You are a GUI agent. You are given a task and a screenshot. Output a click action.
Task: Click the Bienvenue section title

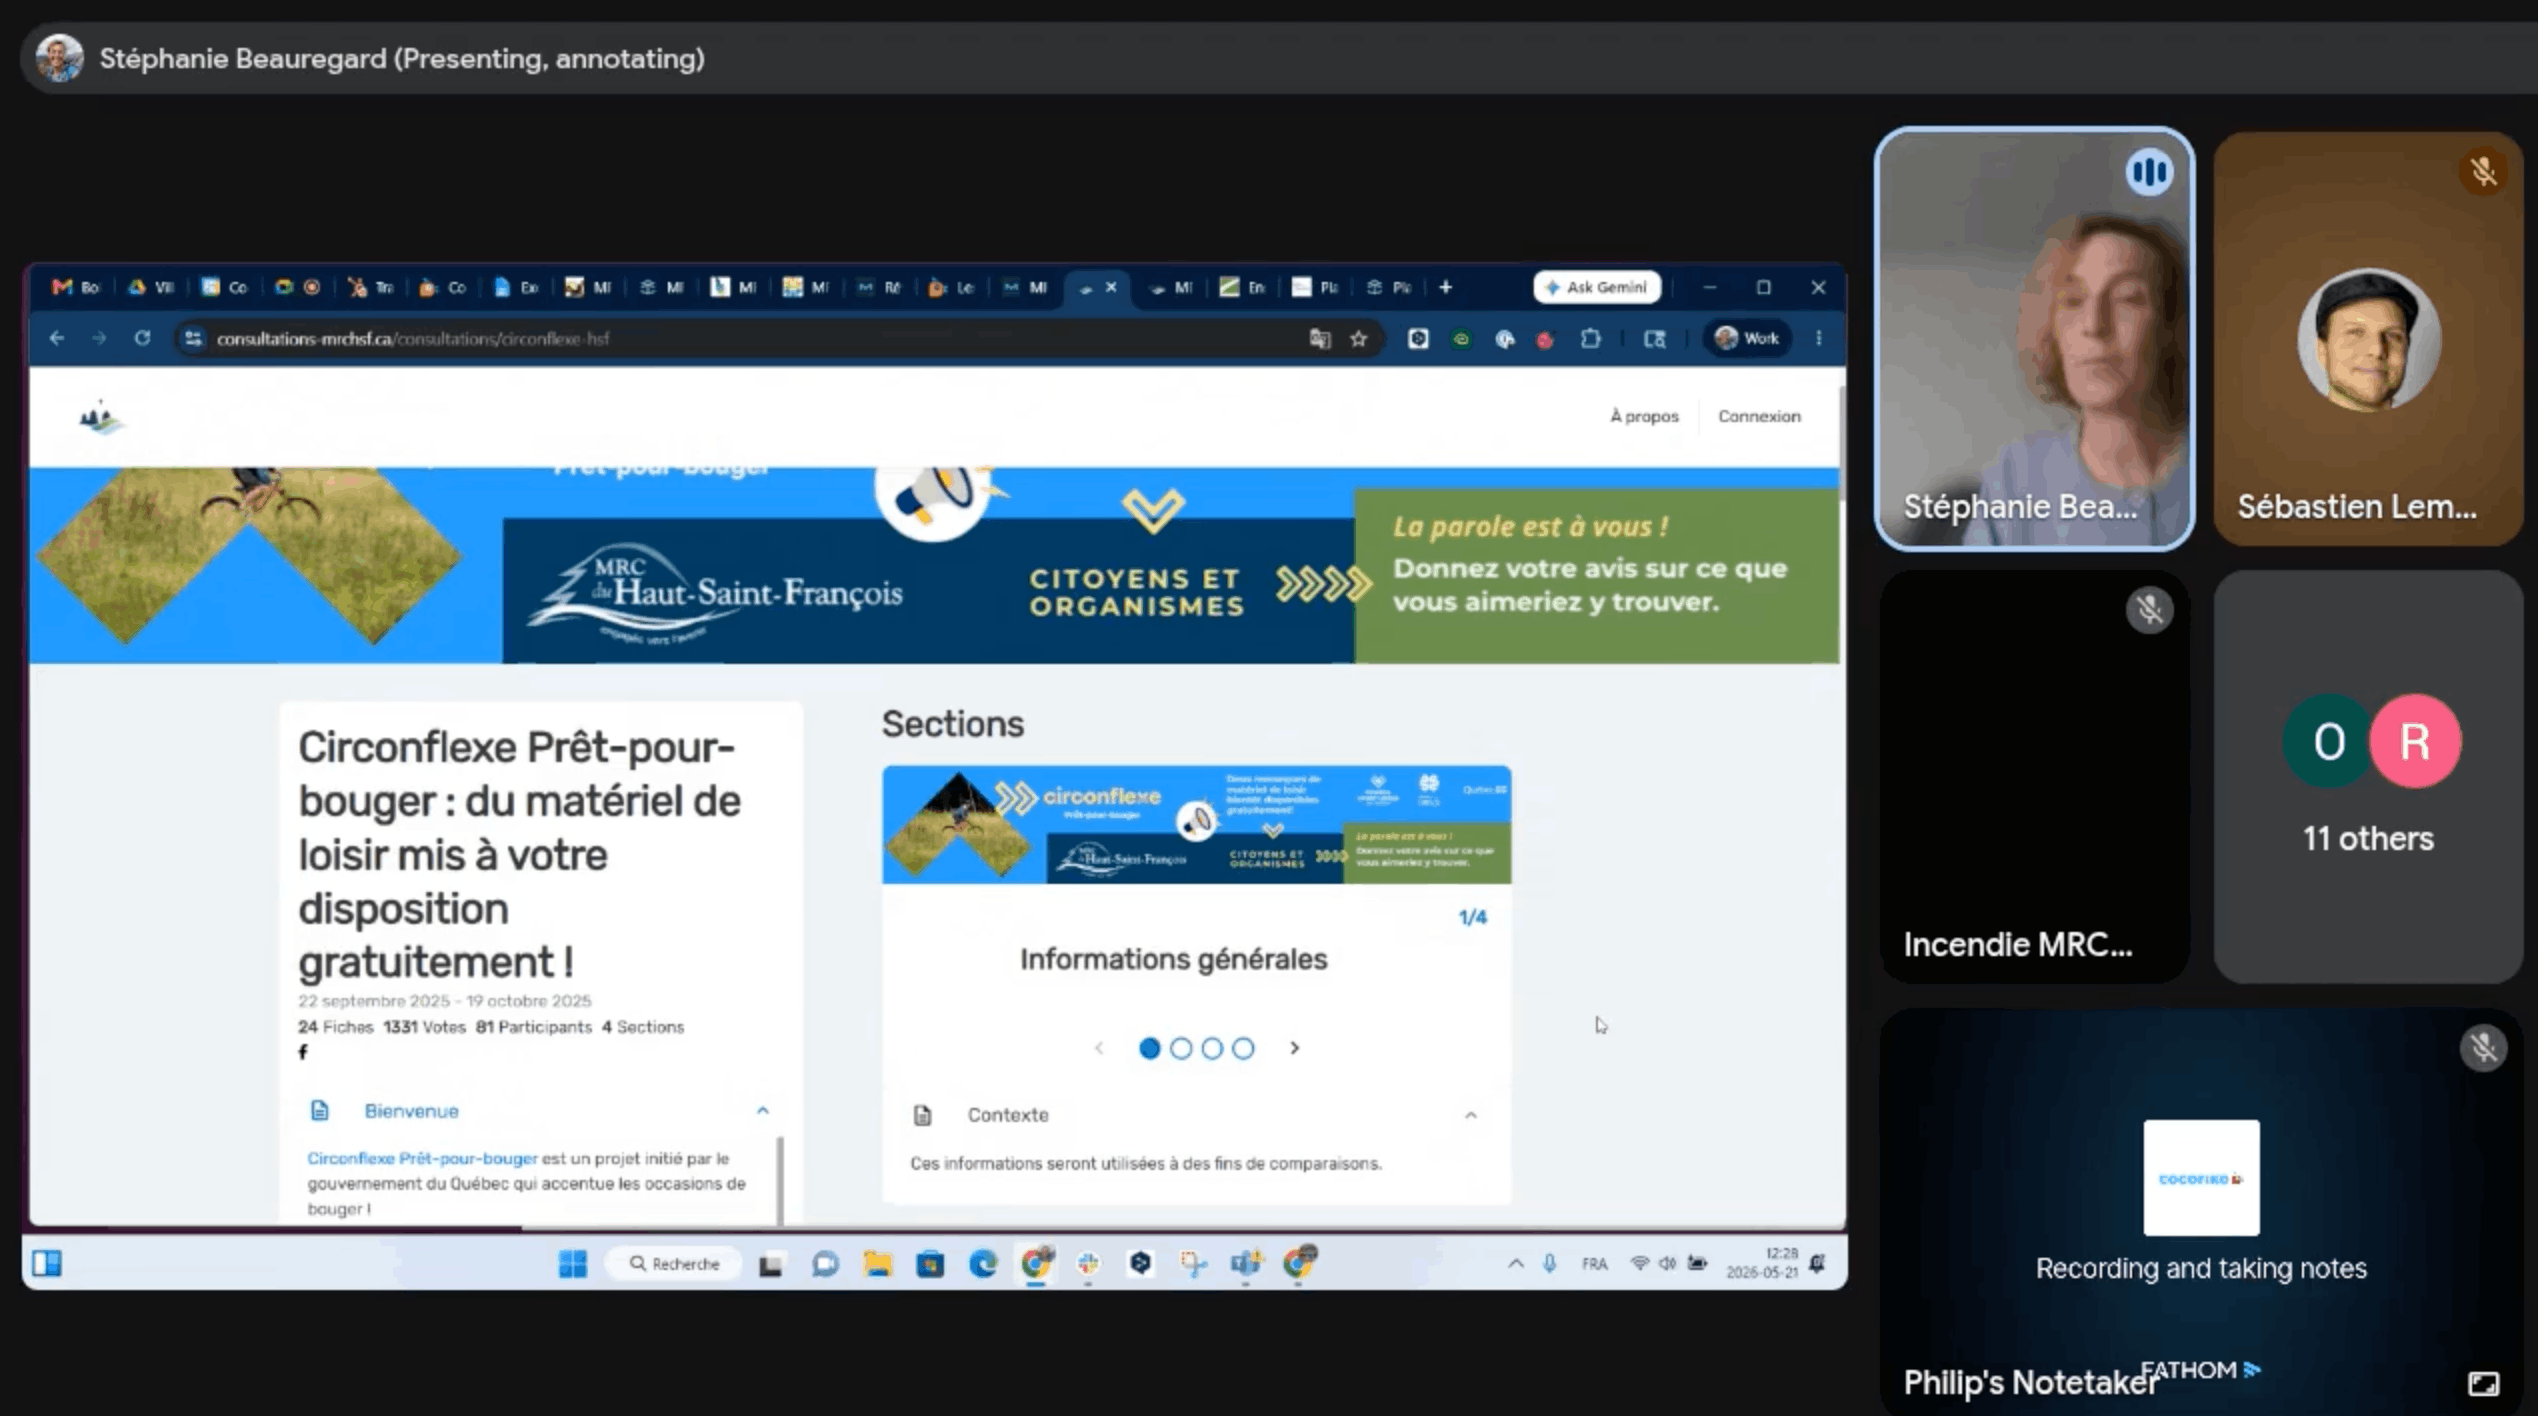[x=411, y=1111]
